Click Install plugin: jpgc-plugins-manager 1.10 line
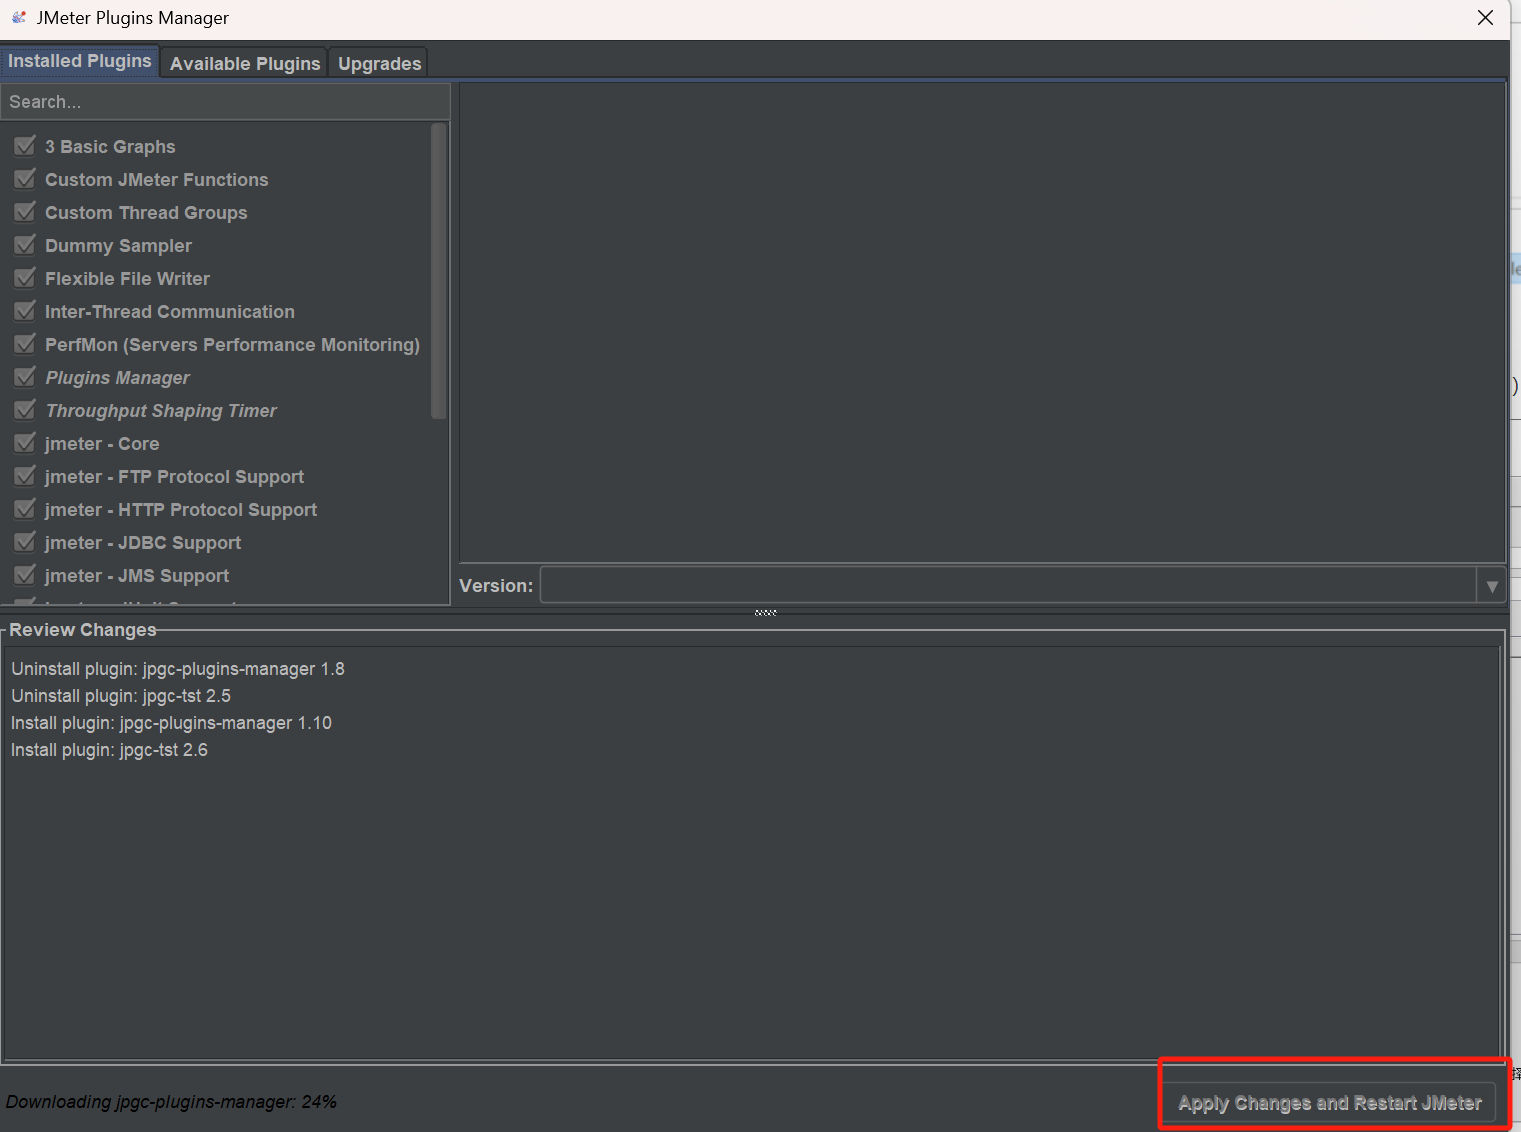This screenshot has height=1132, width=1521. click(x=171, y=723)
